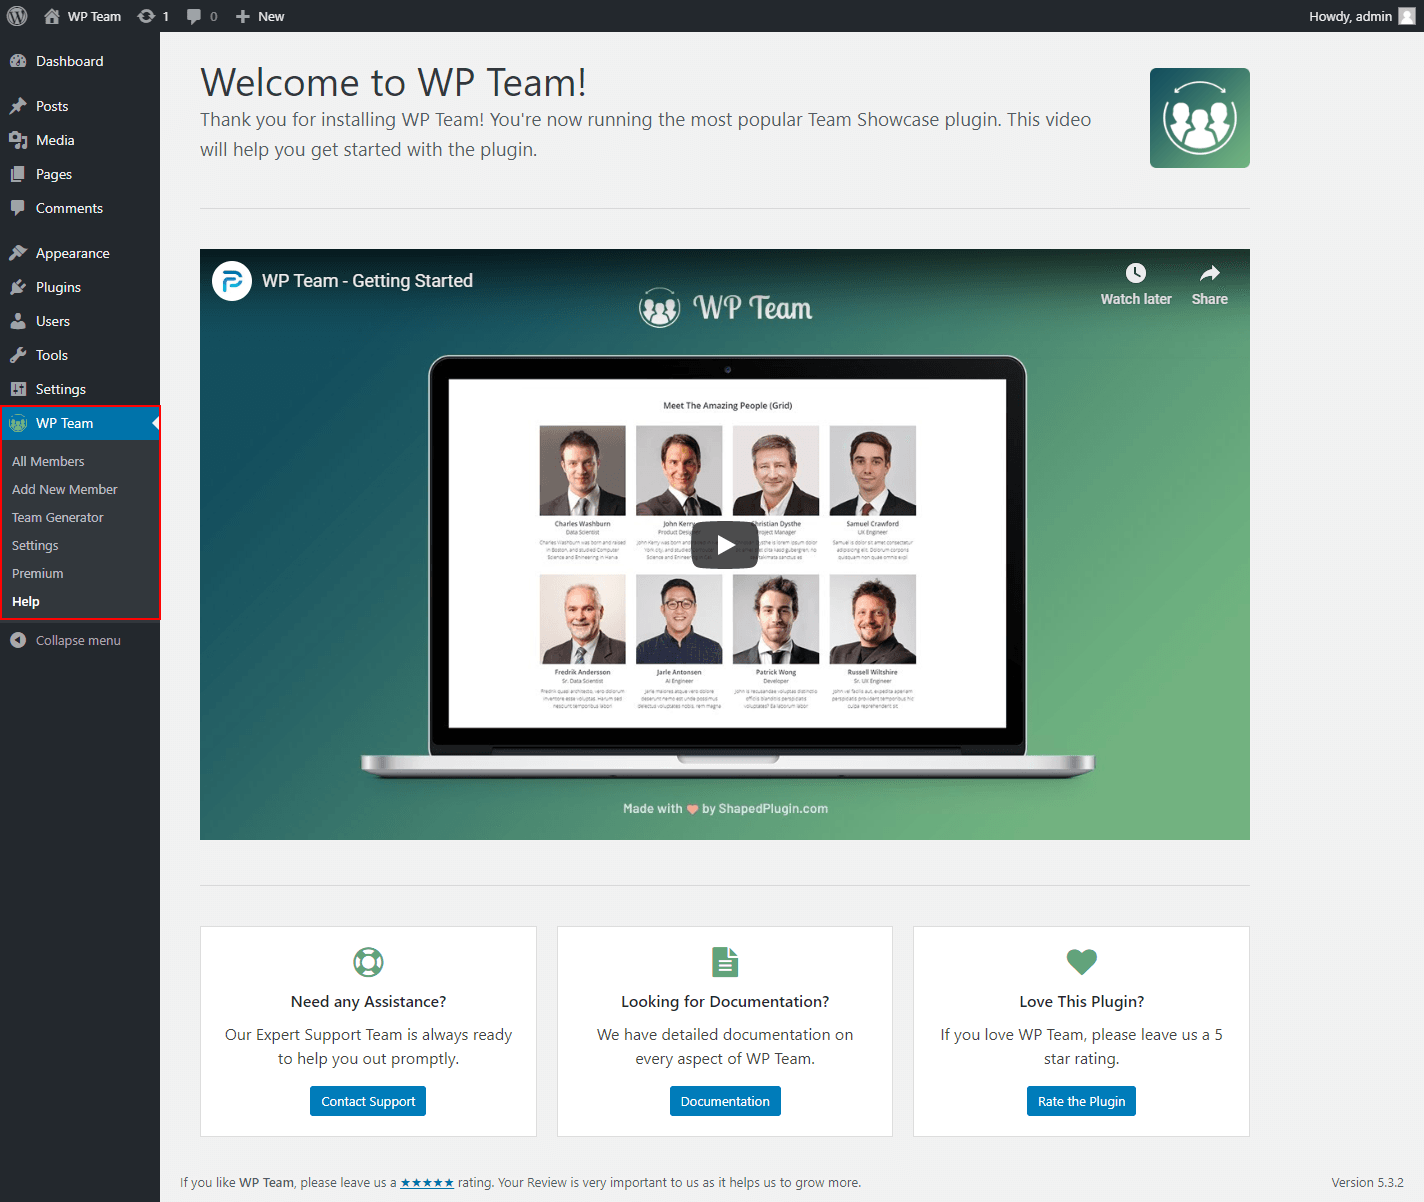Open the Help submenu item

[26, 601]
